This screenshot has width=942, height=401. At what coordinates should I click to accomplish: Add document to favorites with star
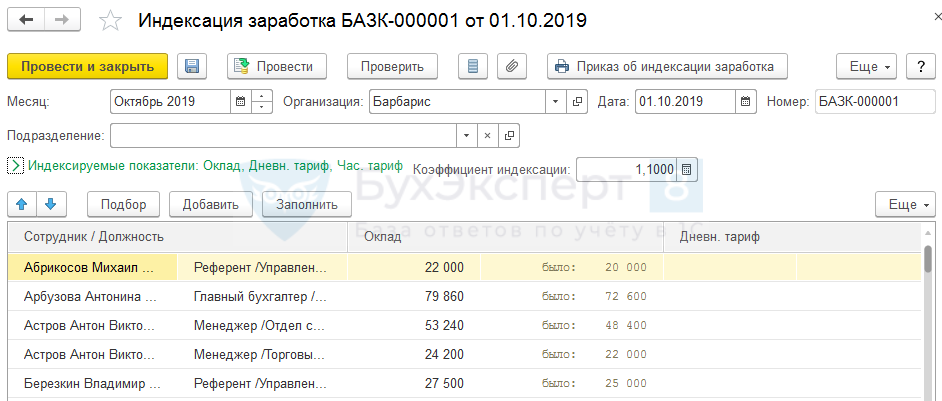tap(112, 21)
